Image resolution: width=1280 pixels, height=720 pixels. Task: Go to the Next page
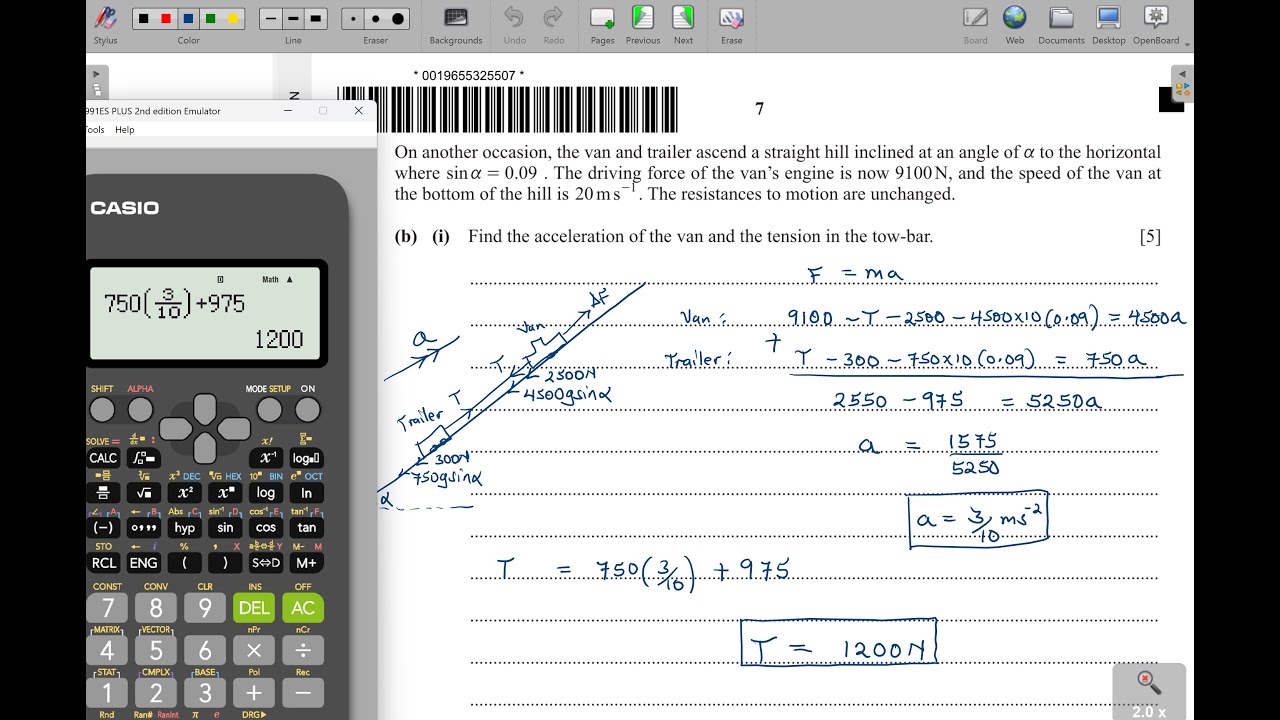click(683, 25)
